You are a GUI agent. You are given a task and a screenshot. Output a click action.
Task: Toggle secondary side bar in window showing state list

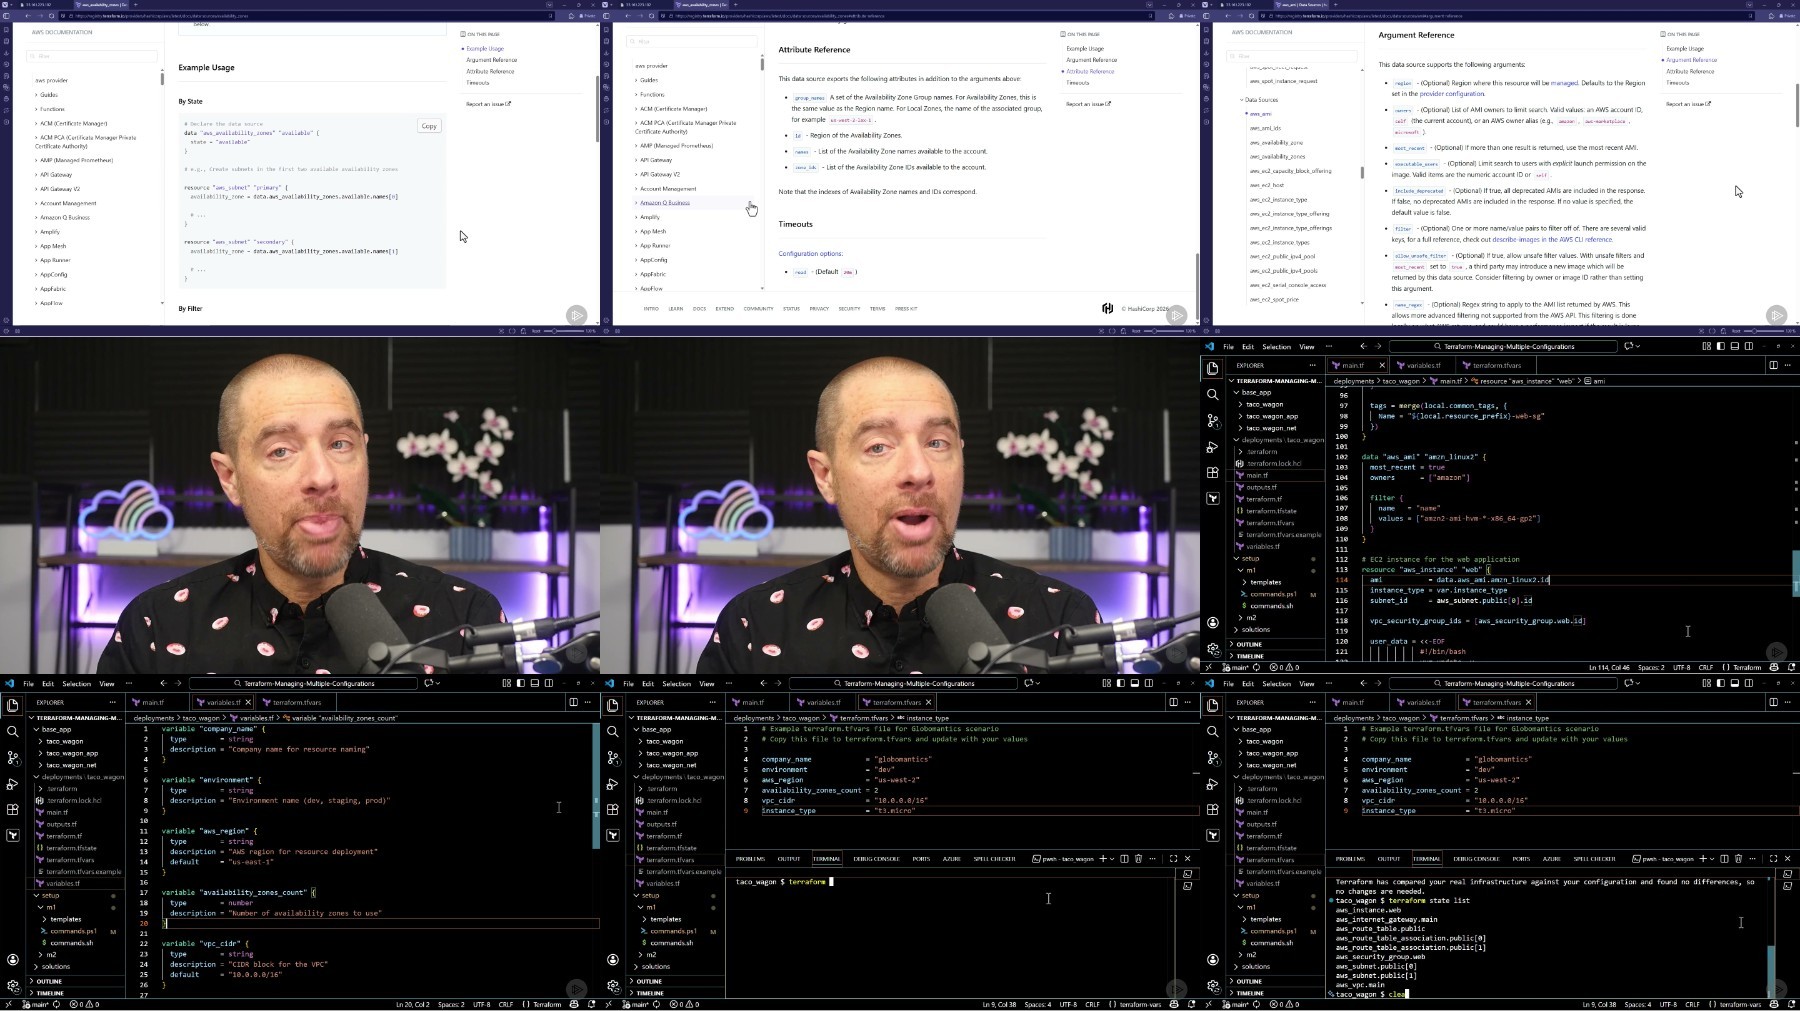click(x=1749, y=683)
